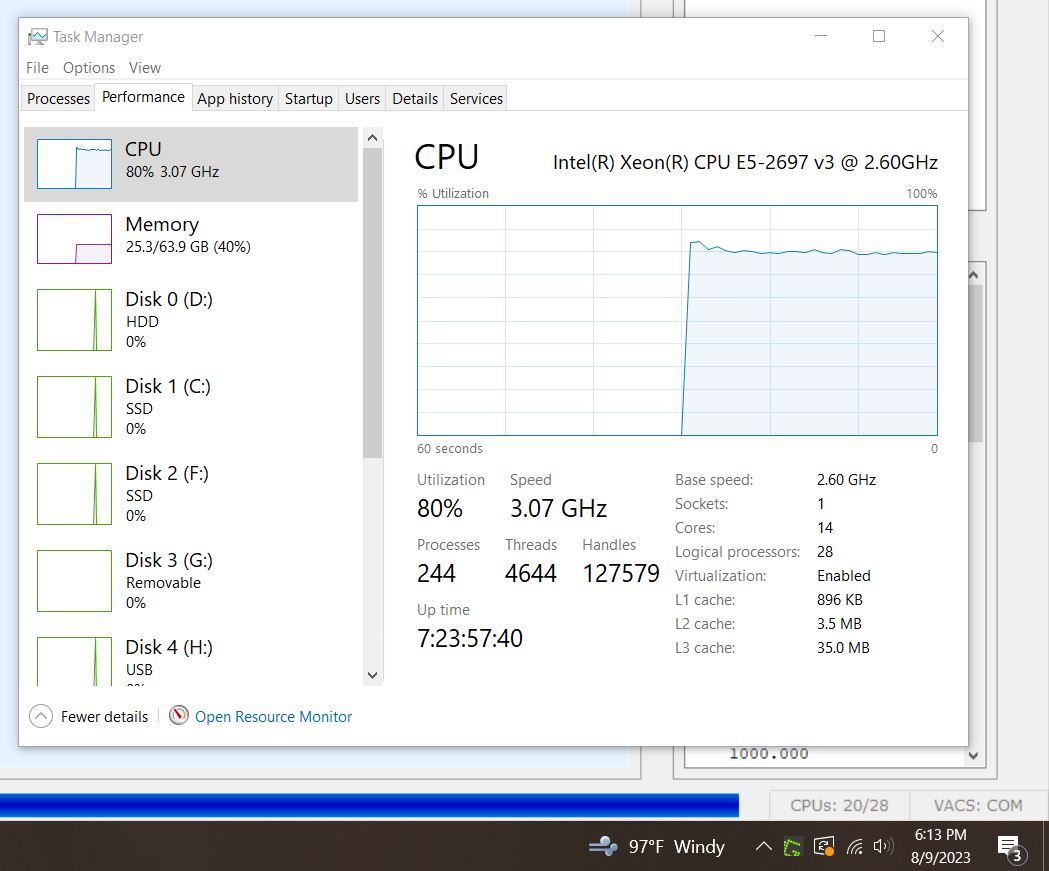This screenshot has width=1049, height=871.
Task: Select the CPU mini graph thumbnail
Action: (x=74, y=164)
